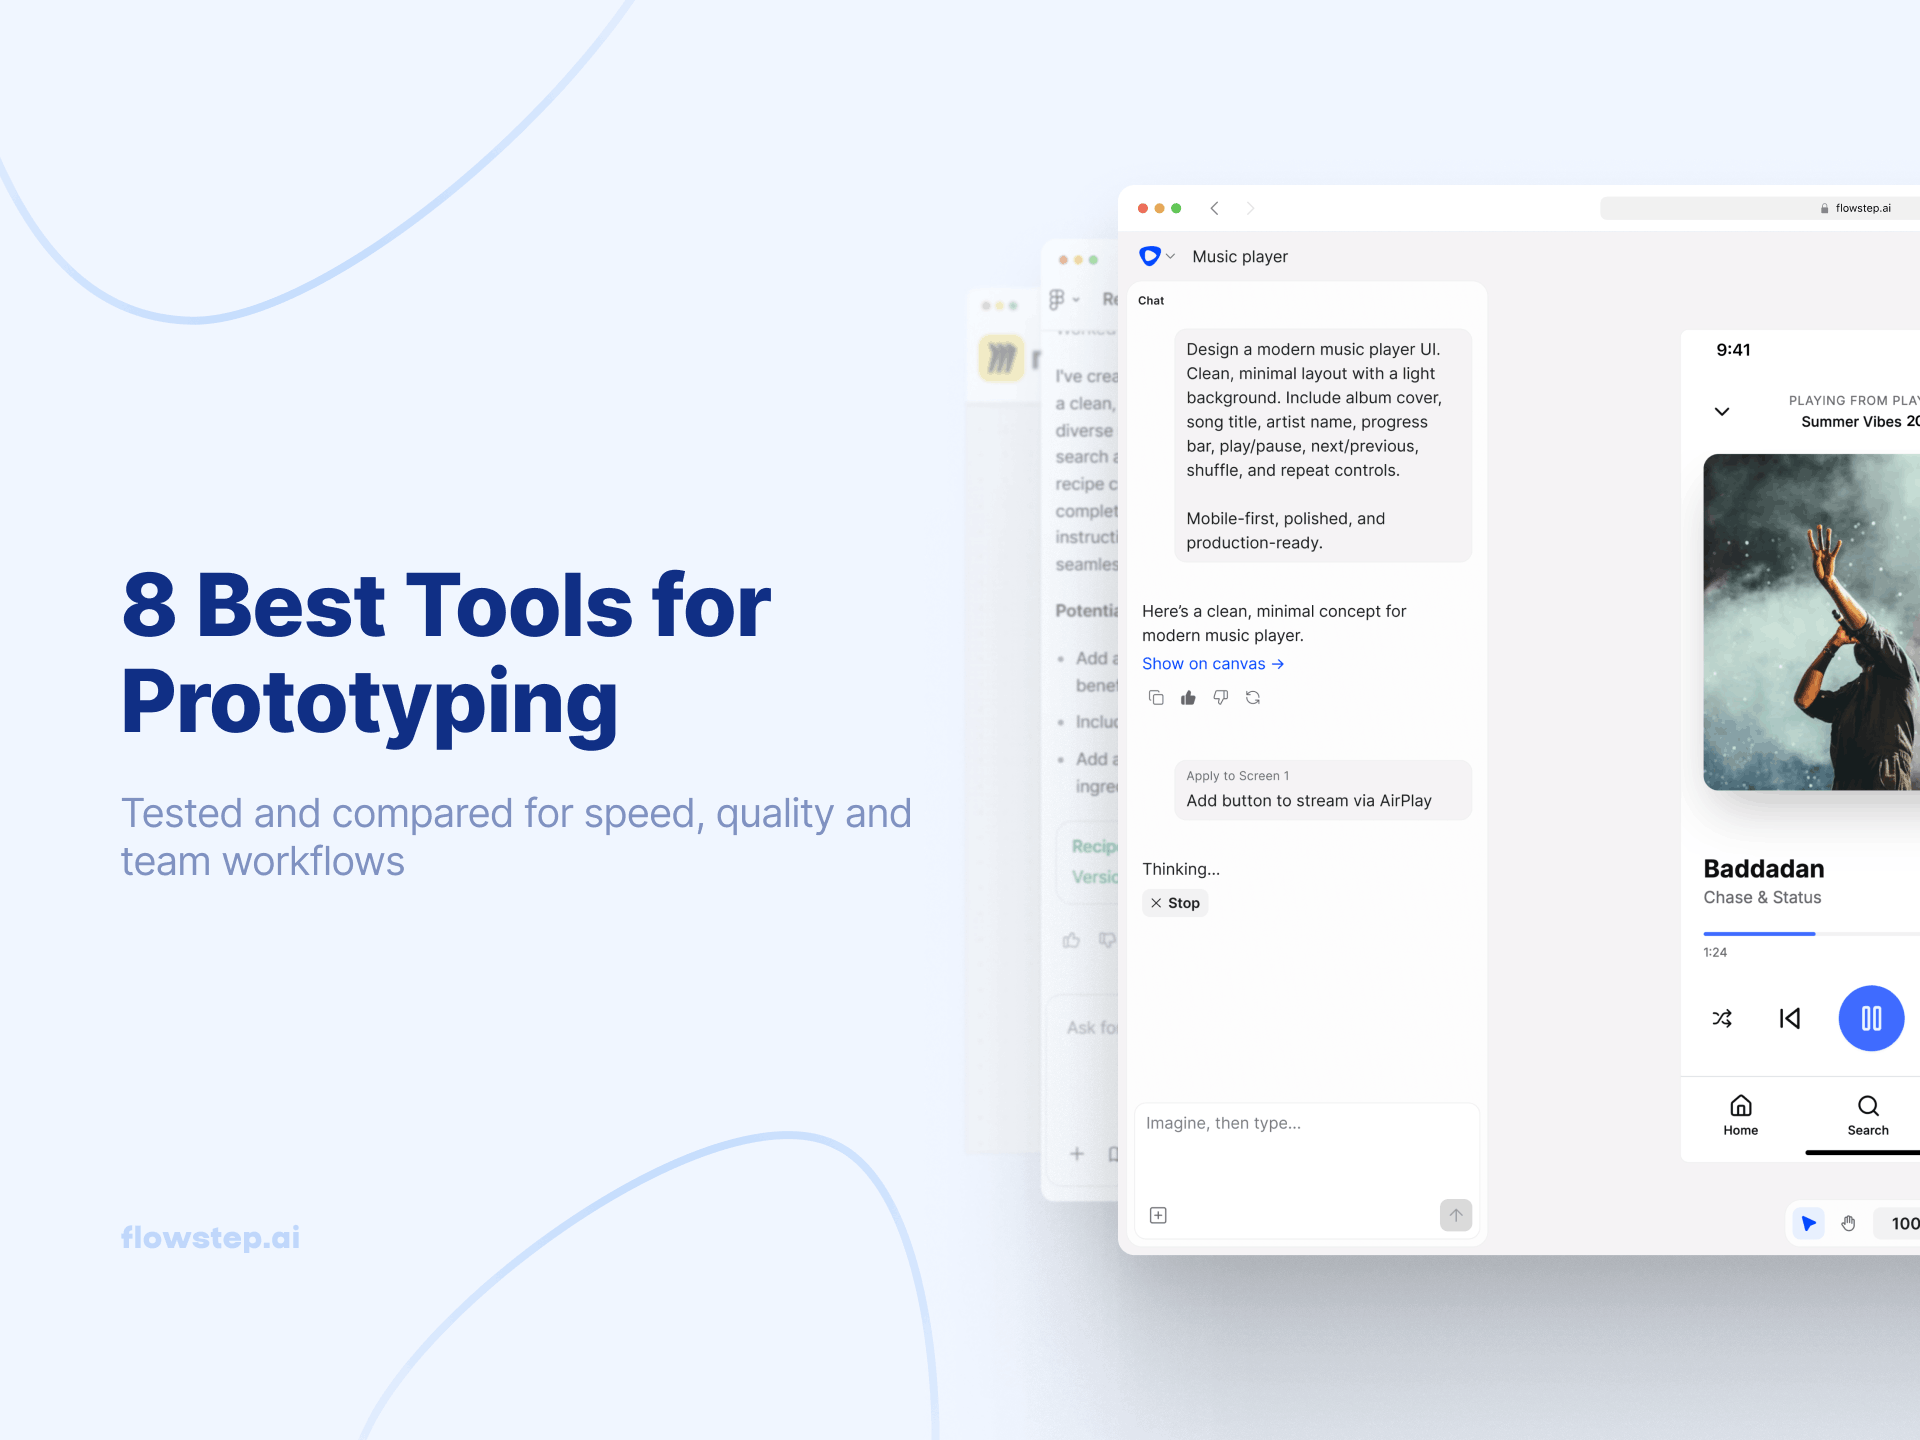
Task: Switch to the Home tab
Action: (1740, 1115)
